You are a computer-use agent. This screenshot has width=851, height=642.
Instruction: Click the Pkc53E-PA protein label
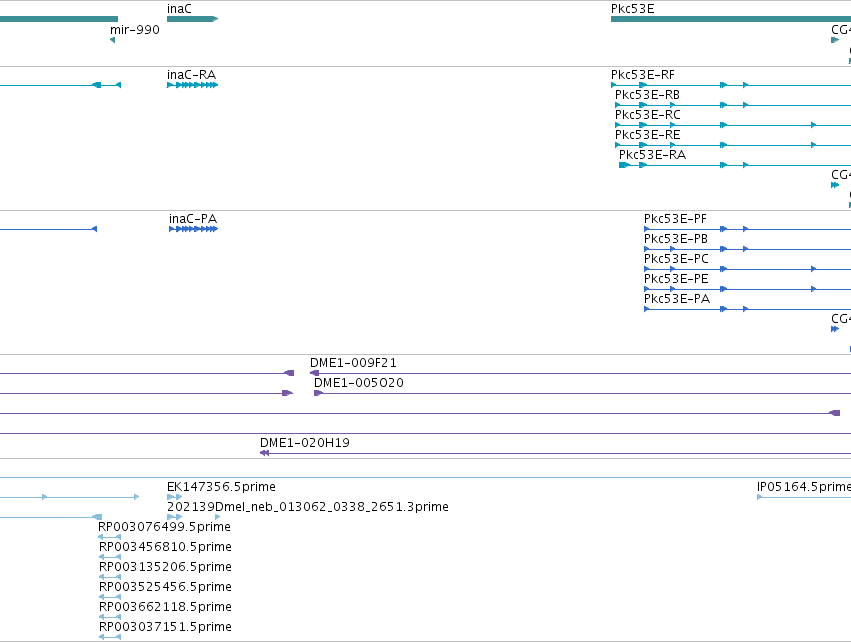pos(677,299)
